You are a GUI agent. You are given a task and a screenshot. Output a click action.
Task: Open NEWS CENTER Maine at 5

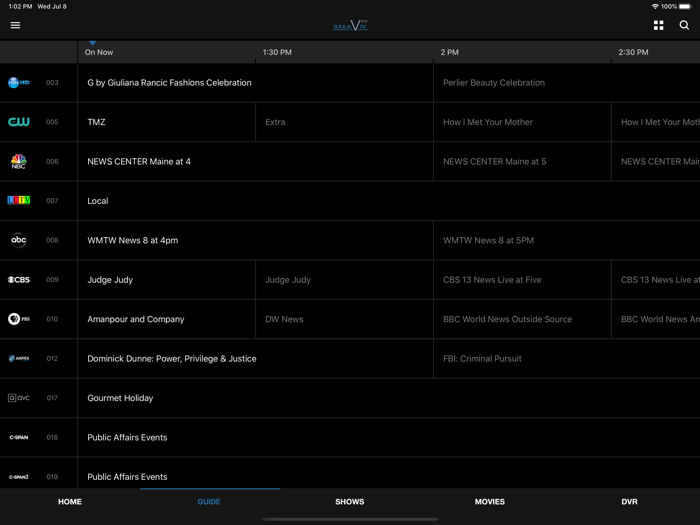pyautogui.click(x=522, y=161)
